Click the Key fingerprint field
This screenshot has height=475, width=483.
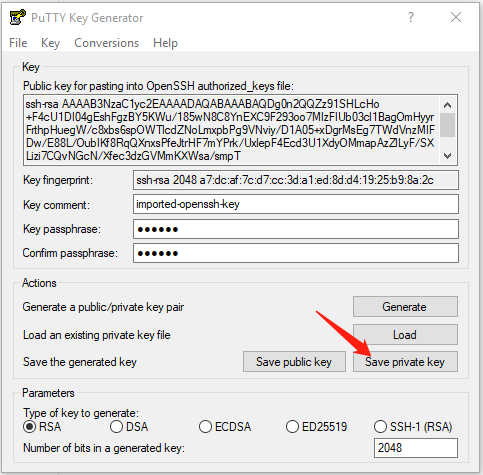pos(296,180)
